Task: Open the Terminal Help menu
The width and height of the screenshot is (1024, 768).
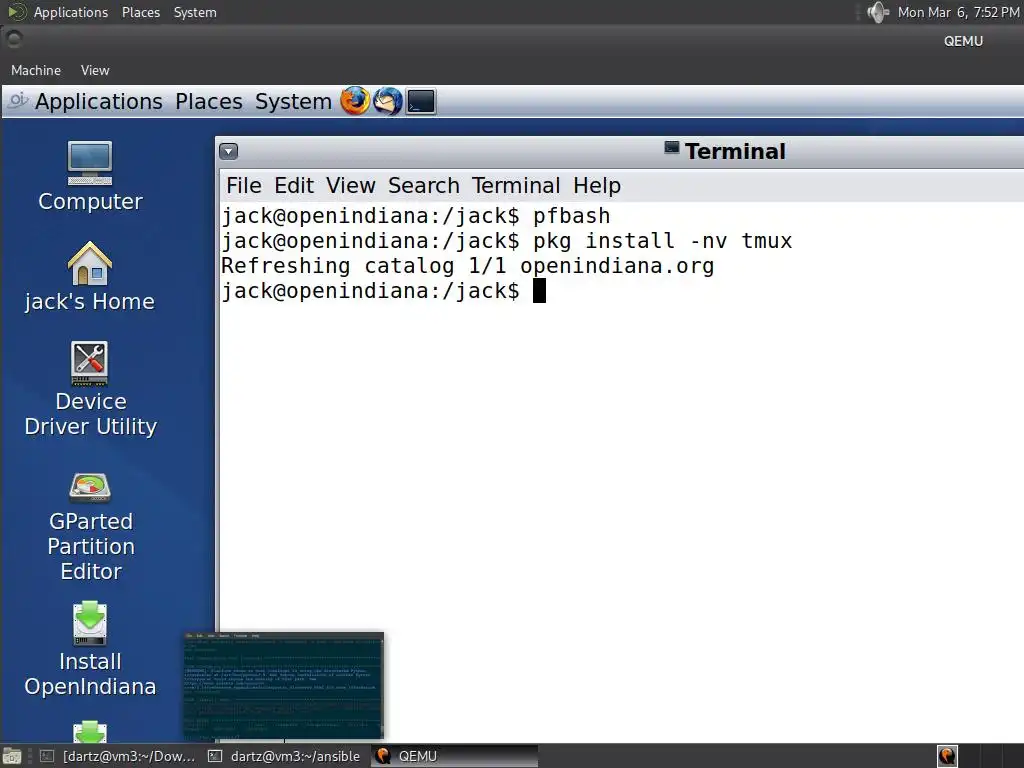Action: coord(597,185)
